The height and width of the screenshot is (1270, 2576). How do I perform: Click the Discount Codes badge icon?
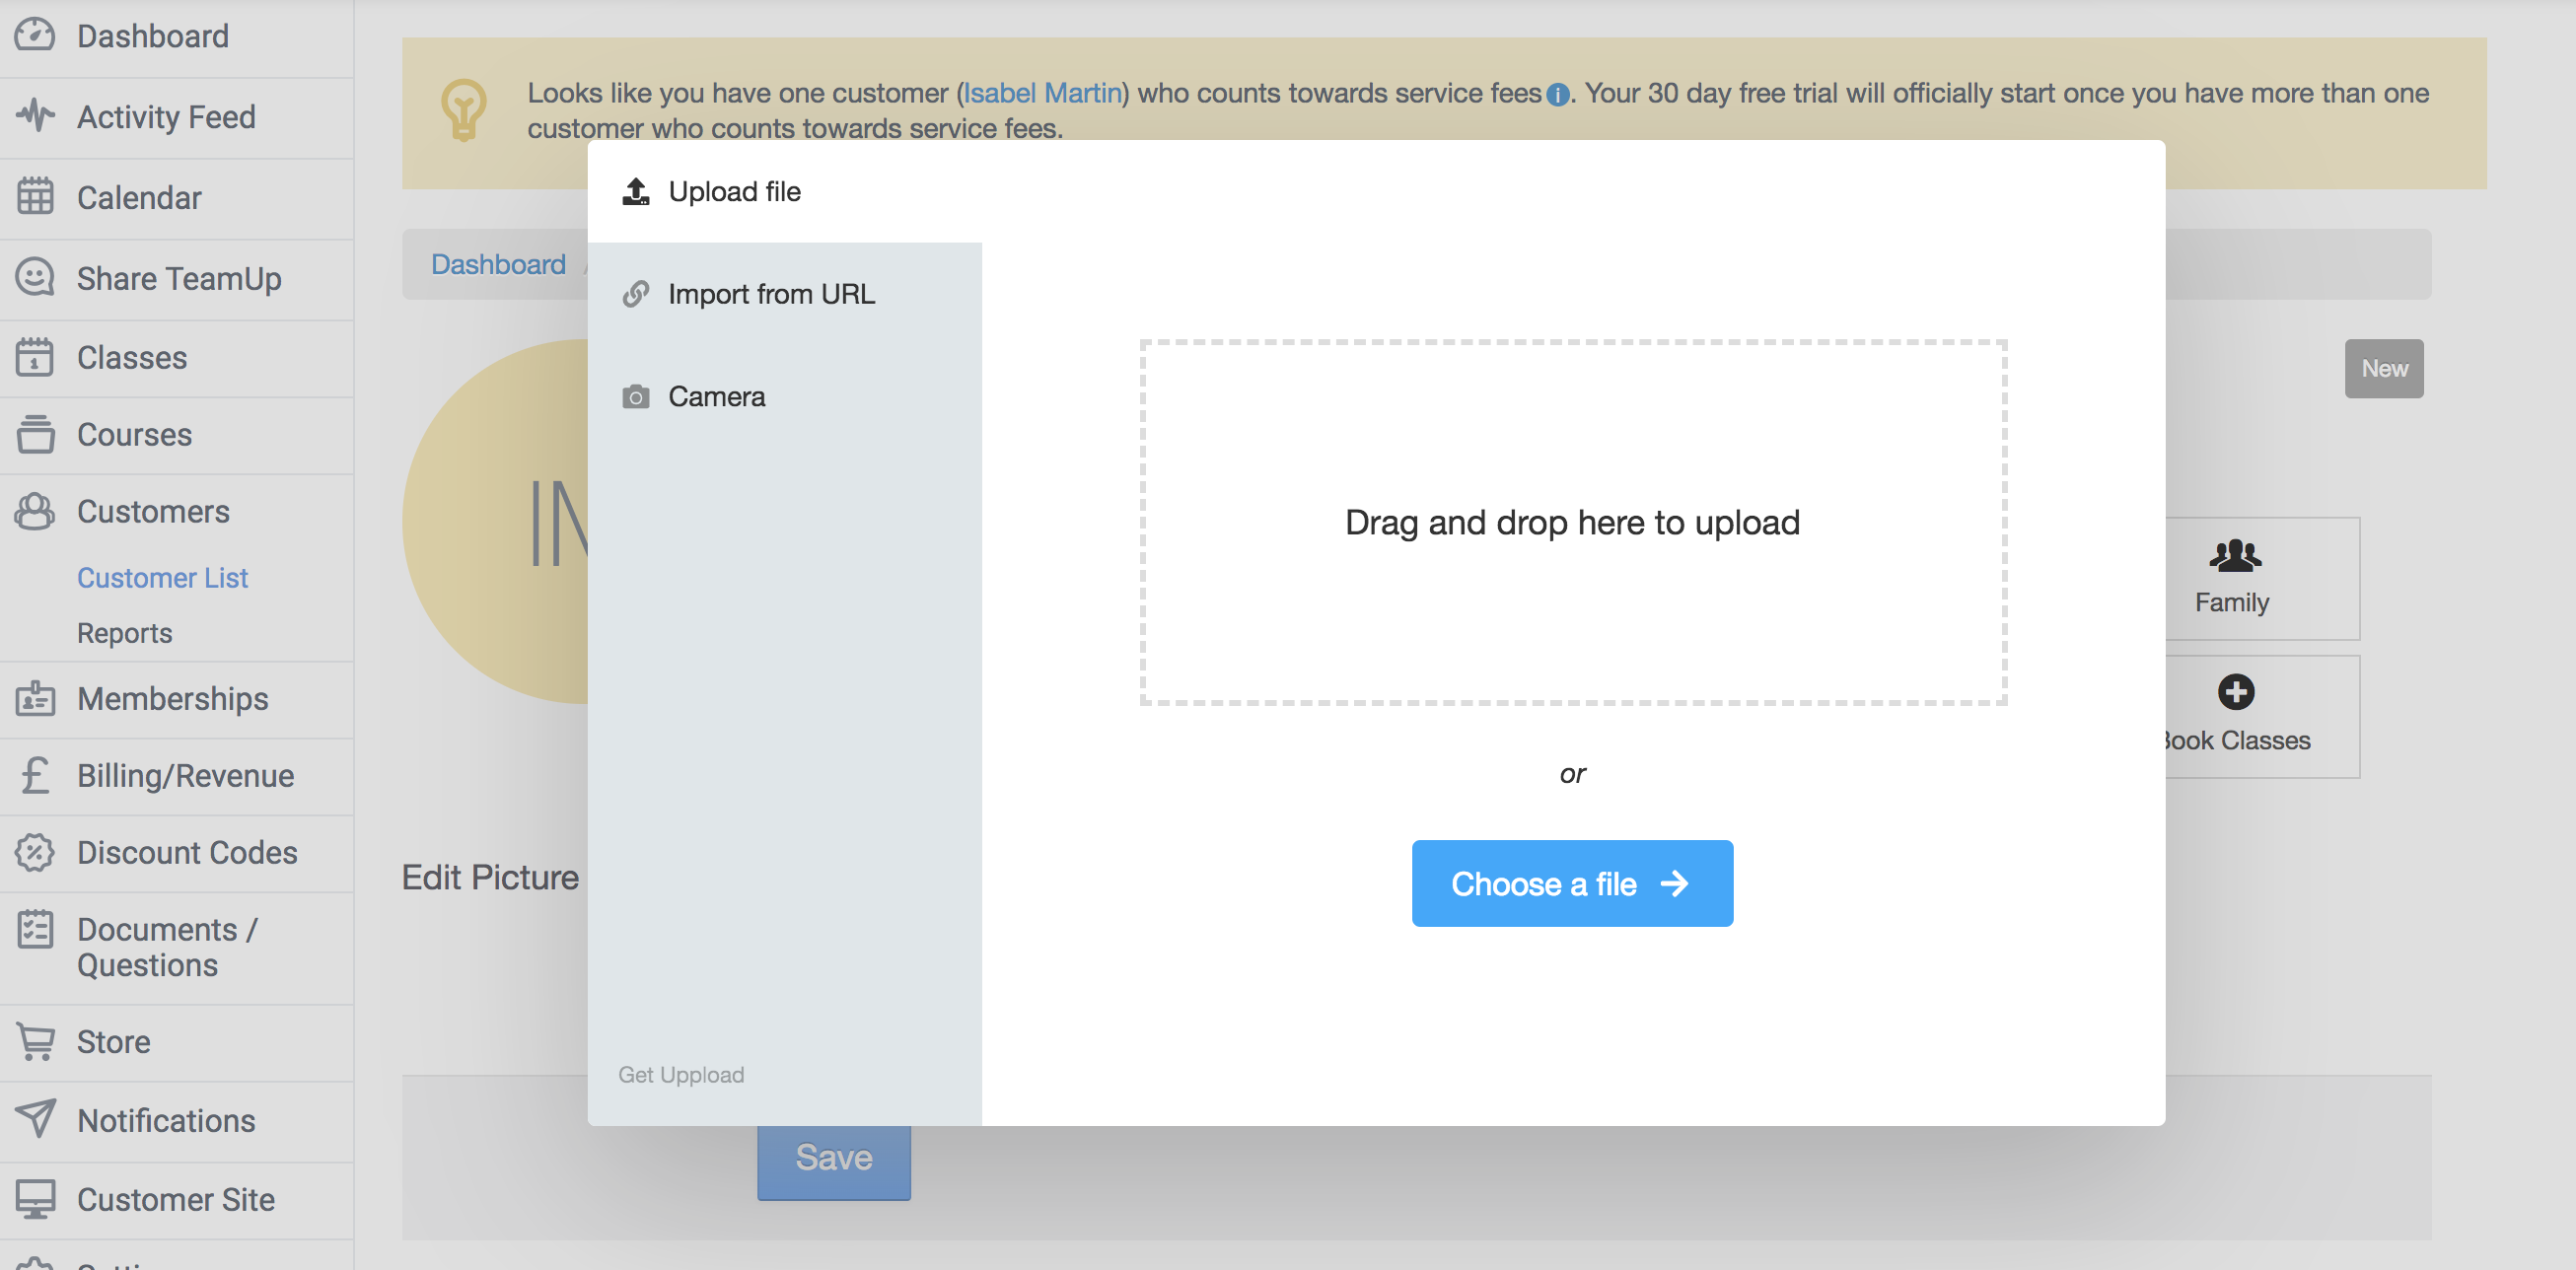coord(35,852)
